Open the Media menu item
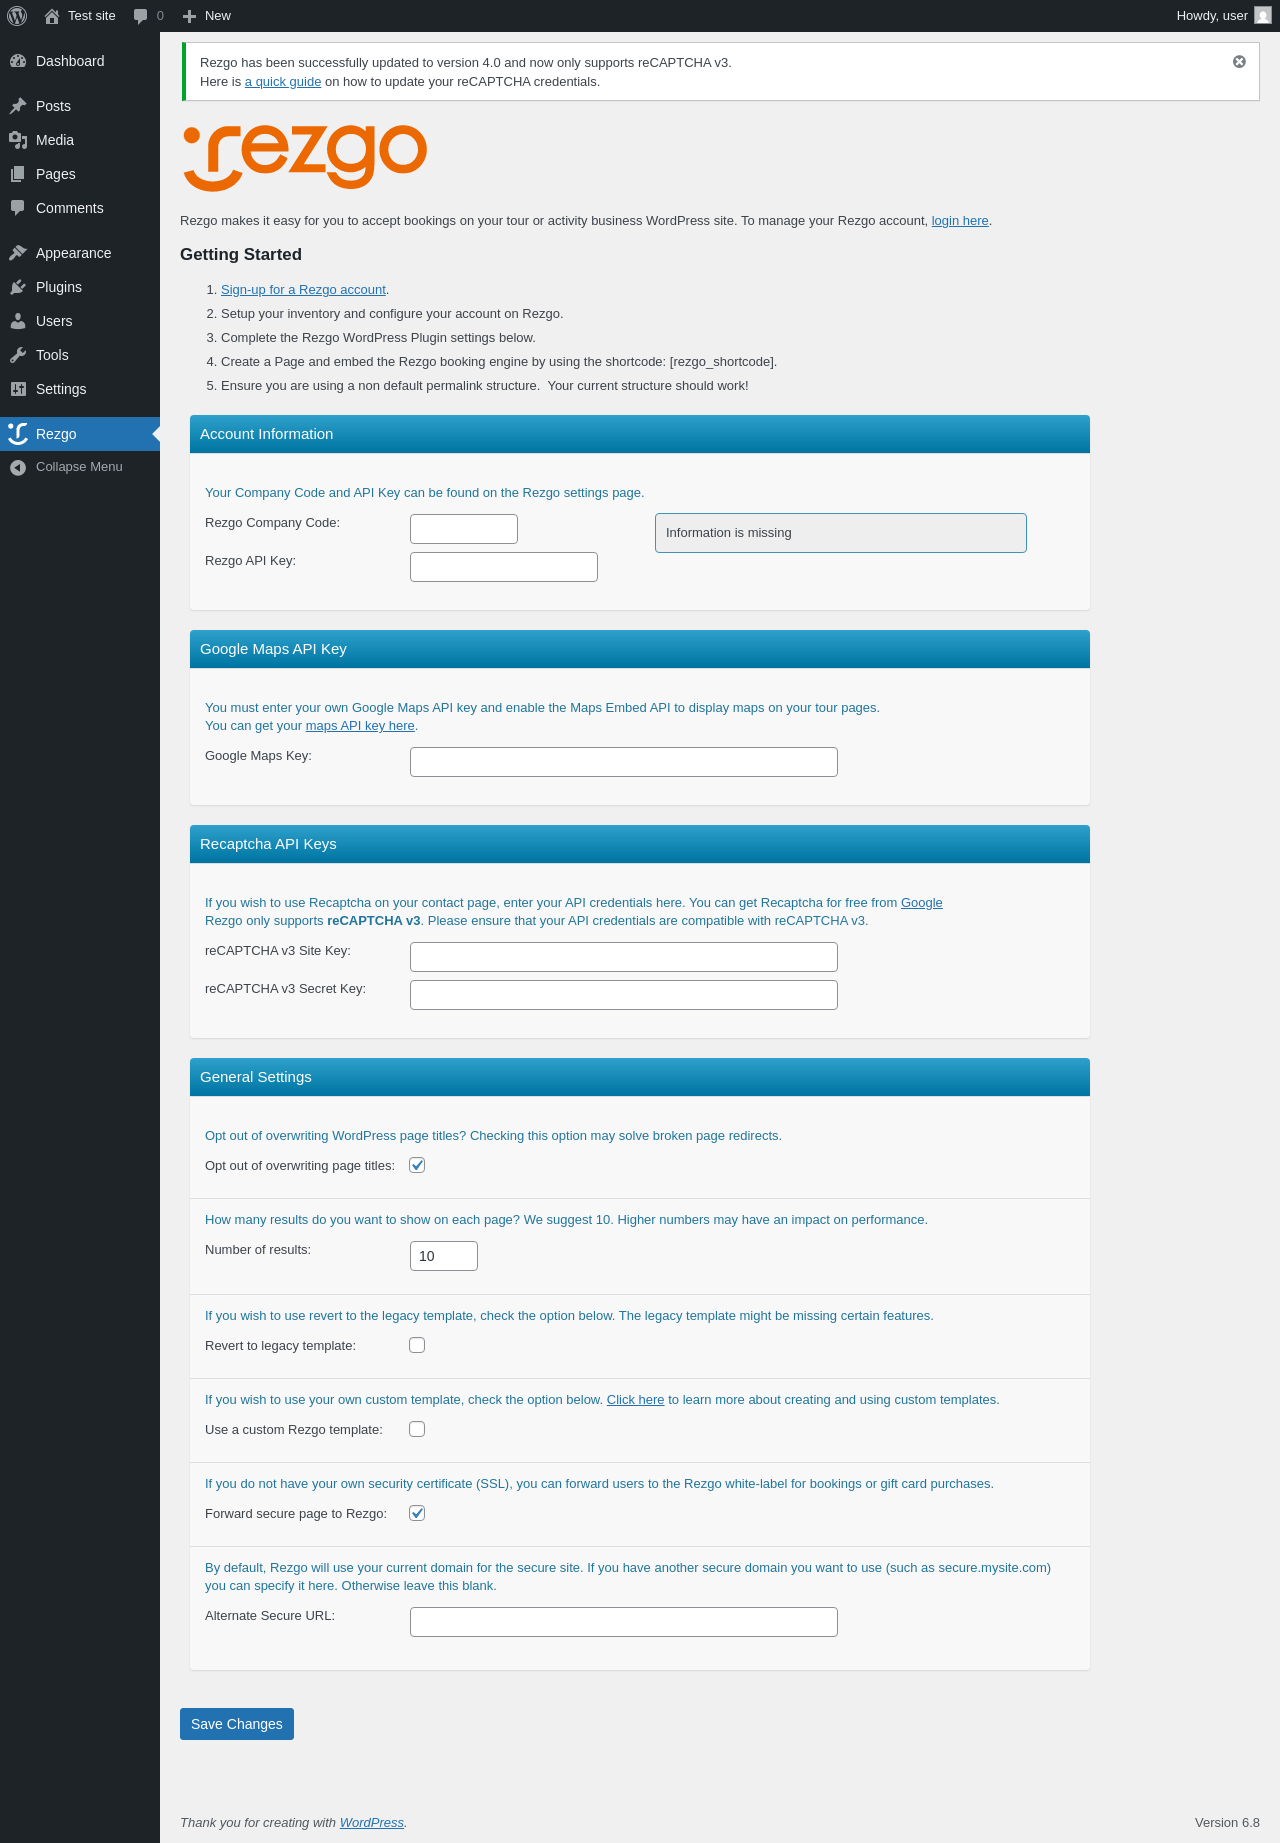1280x1843 pixels. coord(80,140)
